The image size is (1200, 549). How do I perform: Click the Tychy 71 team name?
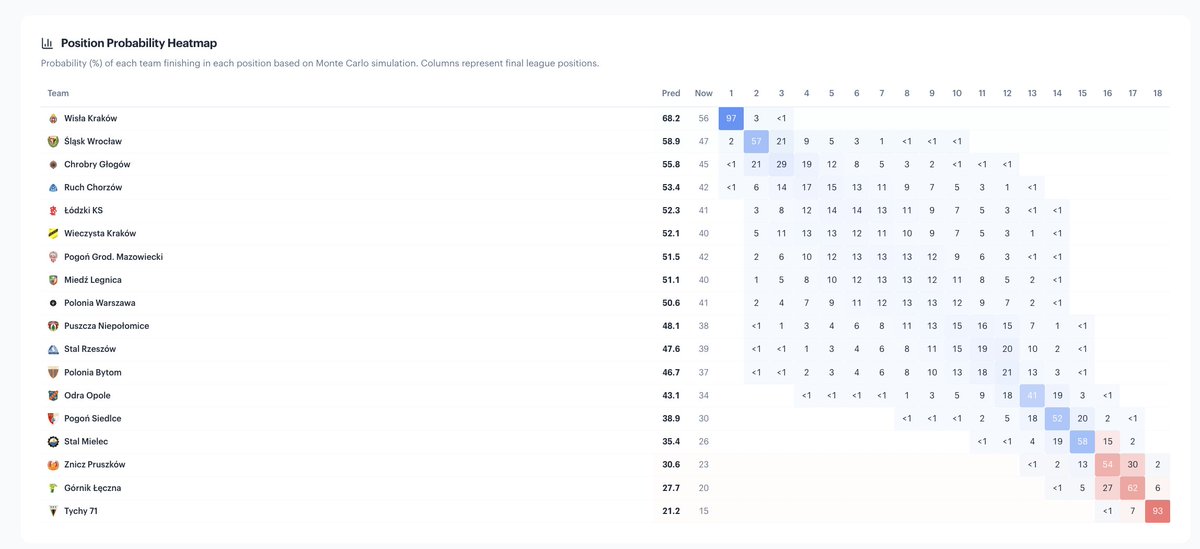[81, 511]
